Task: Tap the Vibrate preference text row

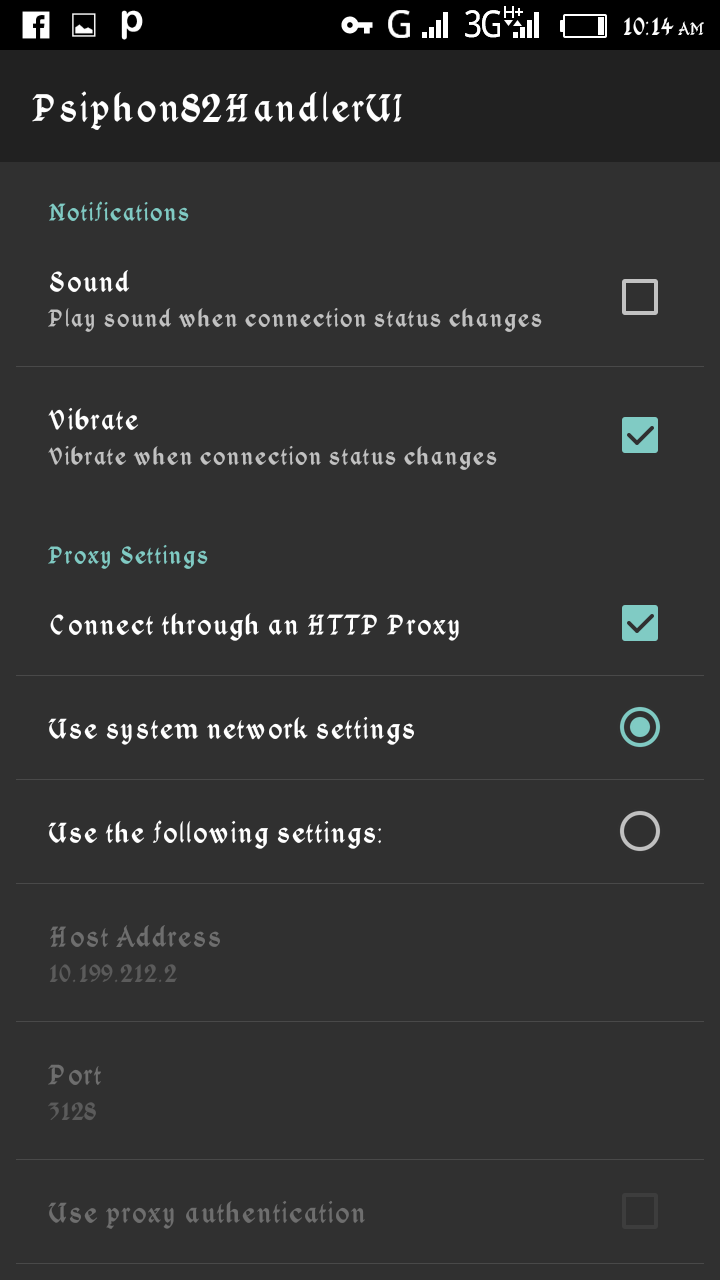Action: pyautogui.click(x=273, y=437)
